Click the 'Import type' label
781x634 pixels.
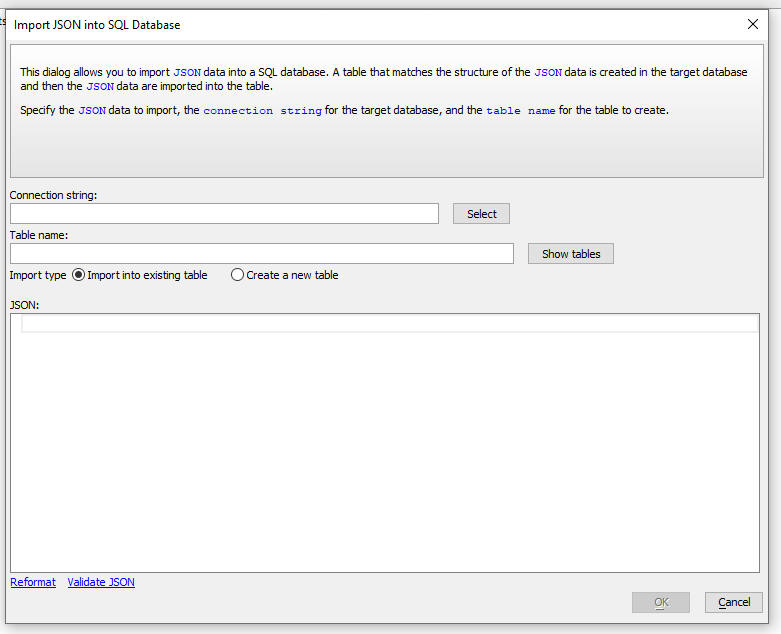tap(38, 275)
